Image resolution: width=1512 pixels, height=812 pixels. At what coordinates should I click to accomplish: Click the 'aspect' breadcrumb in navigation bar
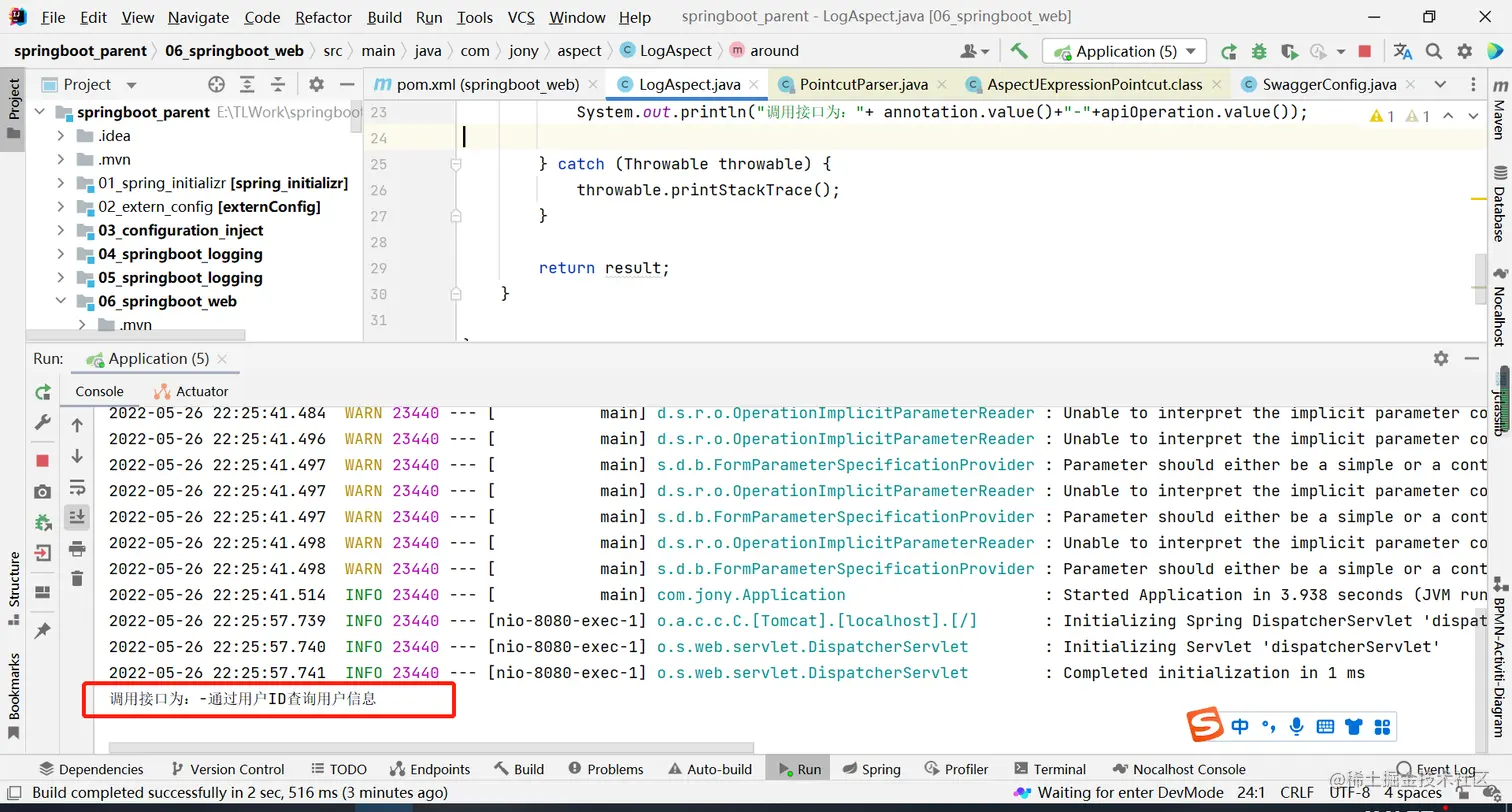pos(580,51)
